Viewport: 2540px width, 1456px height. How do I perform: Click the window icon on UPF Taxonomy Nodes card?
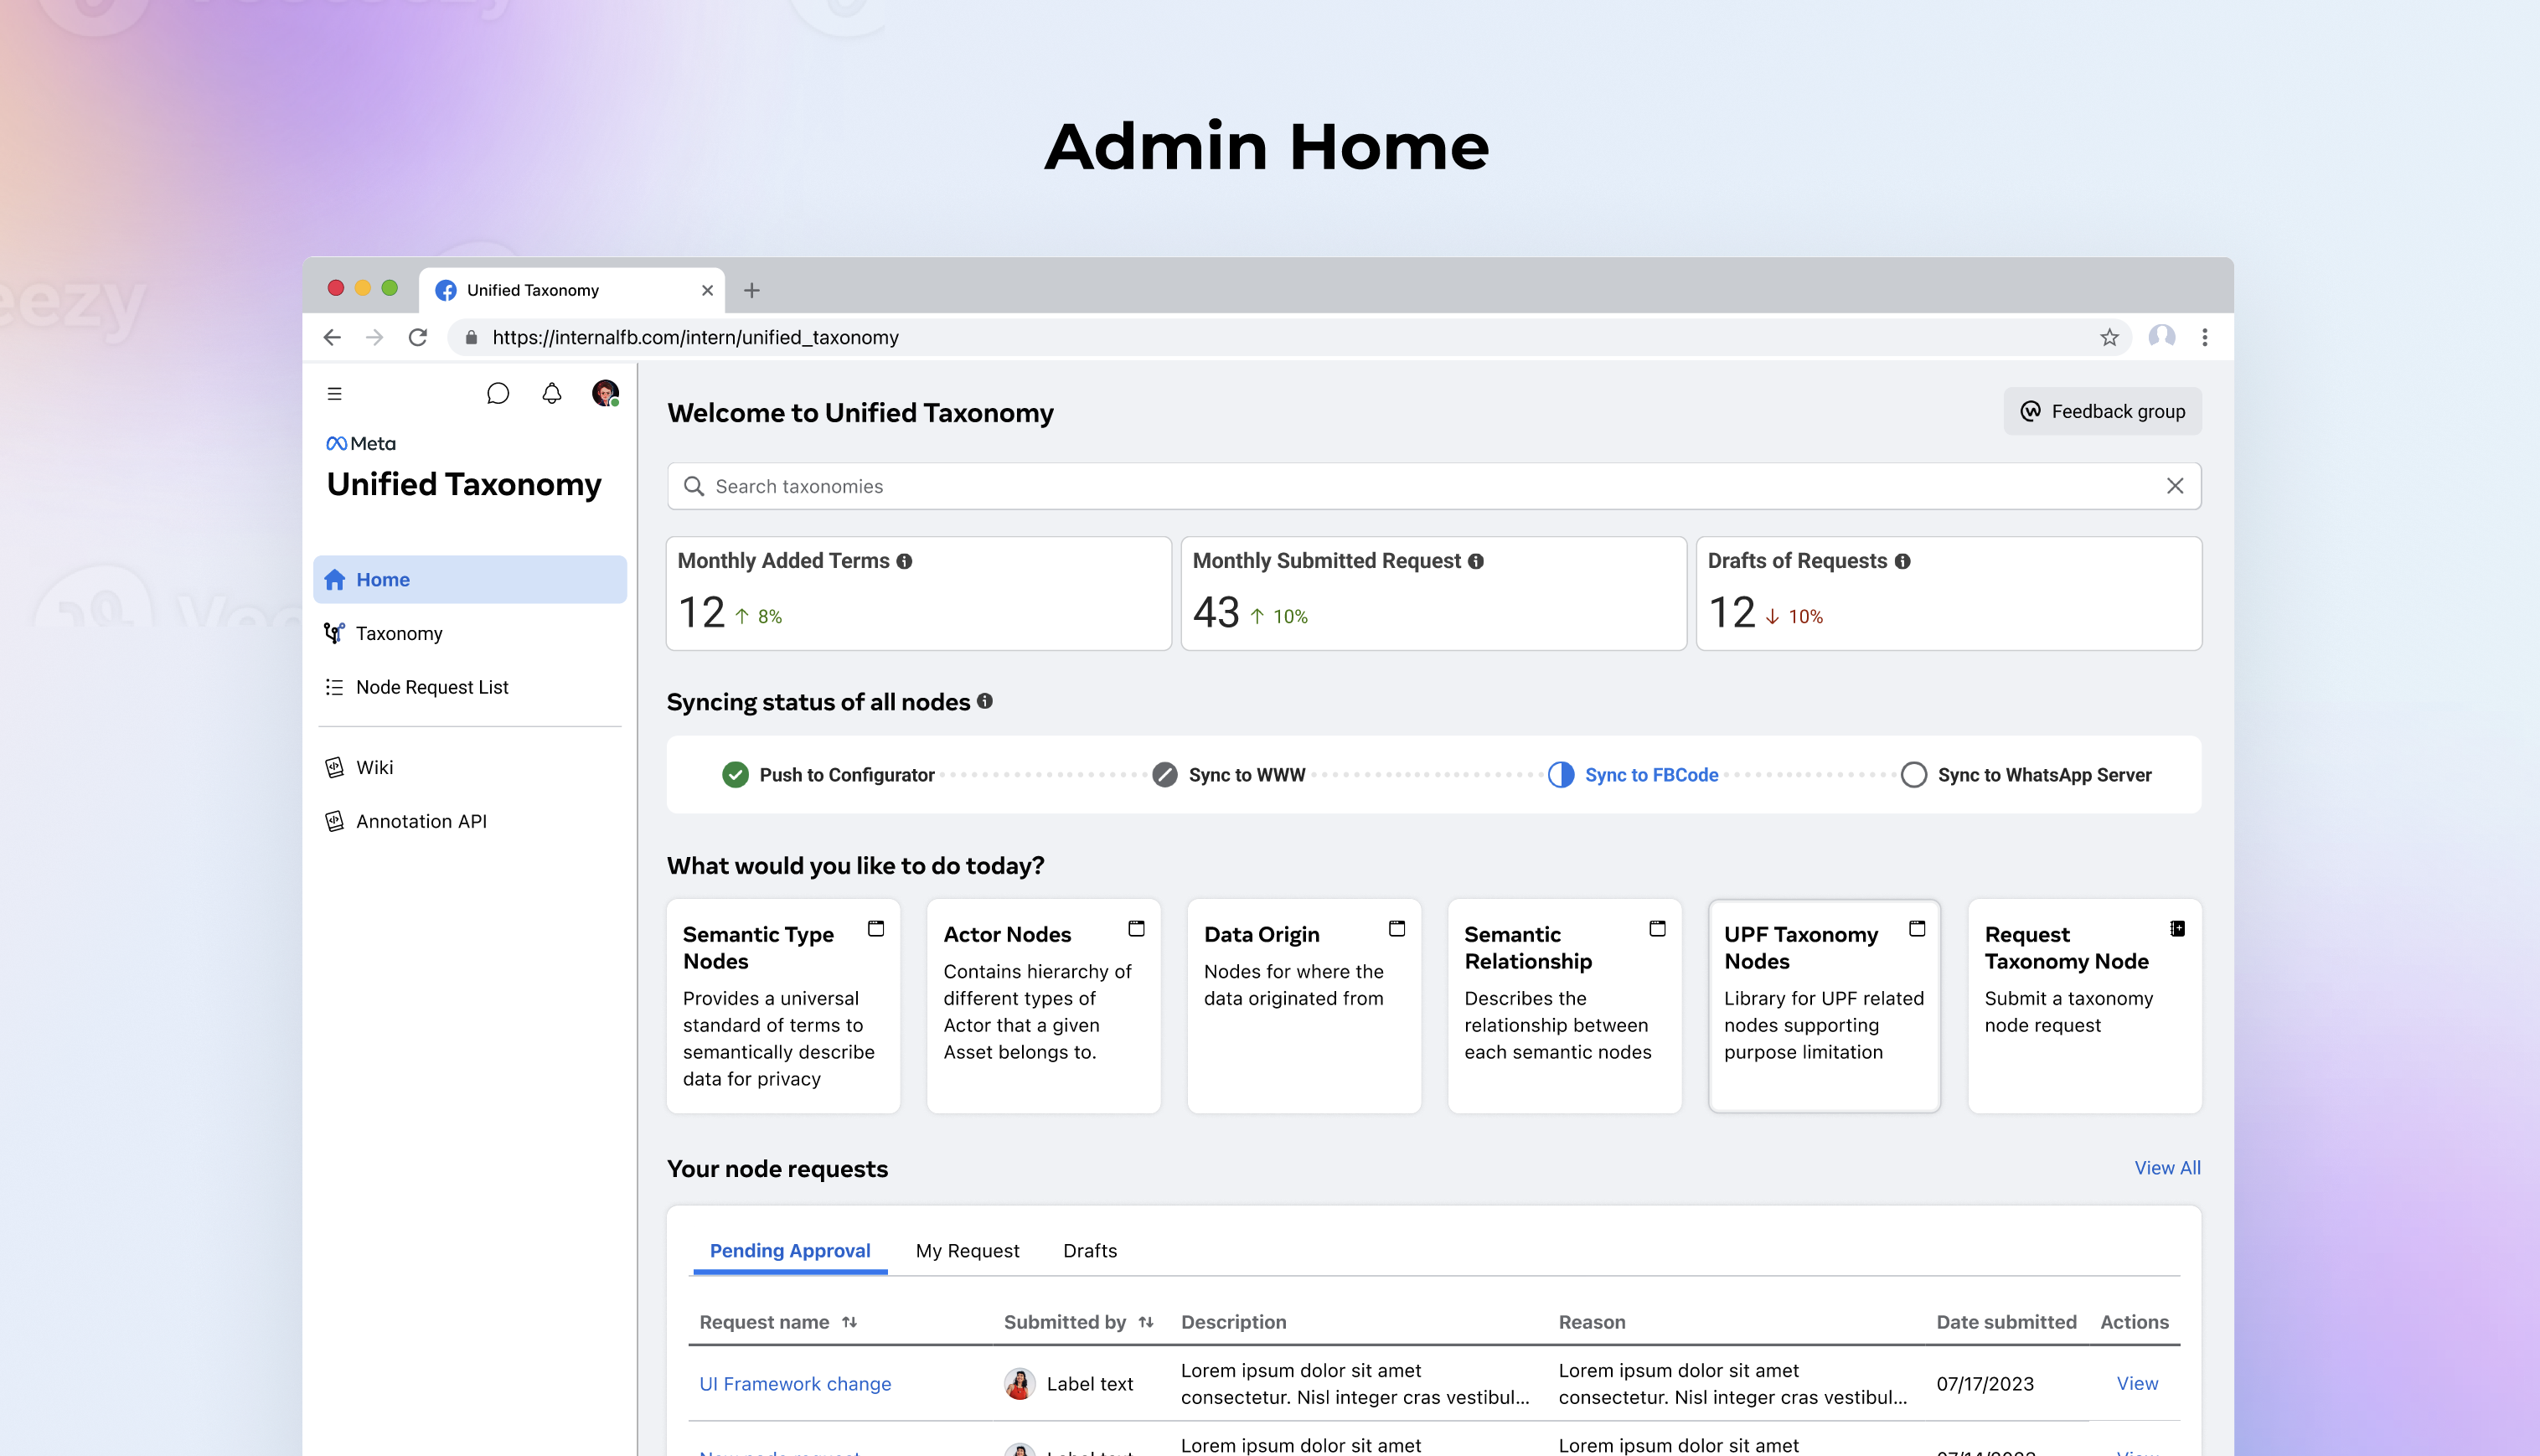coord(1917,929)
